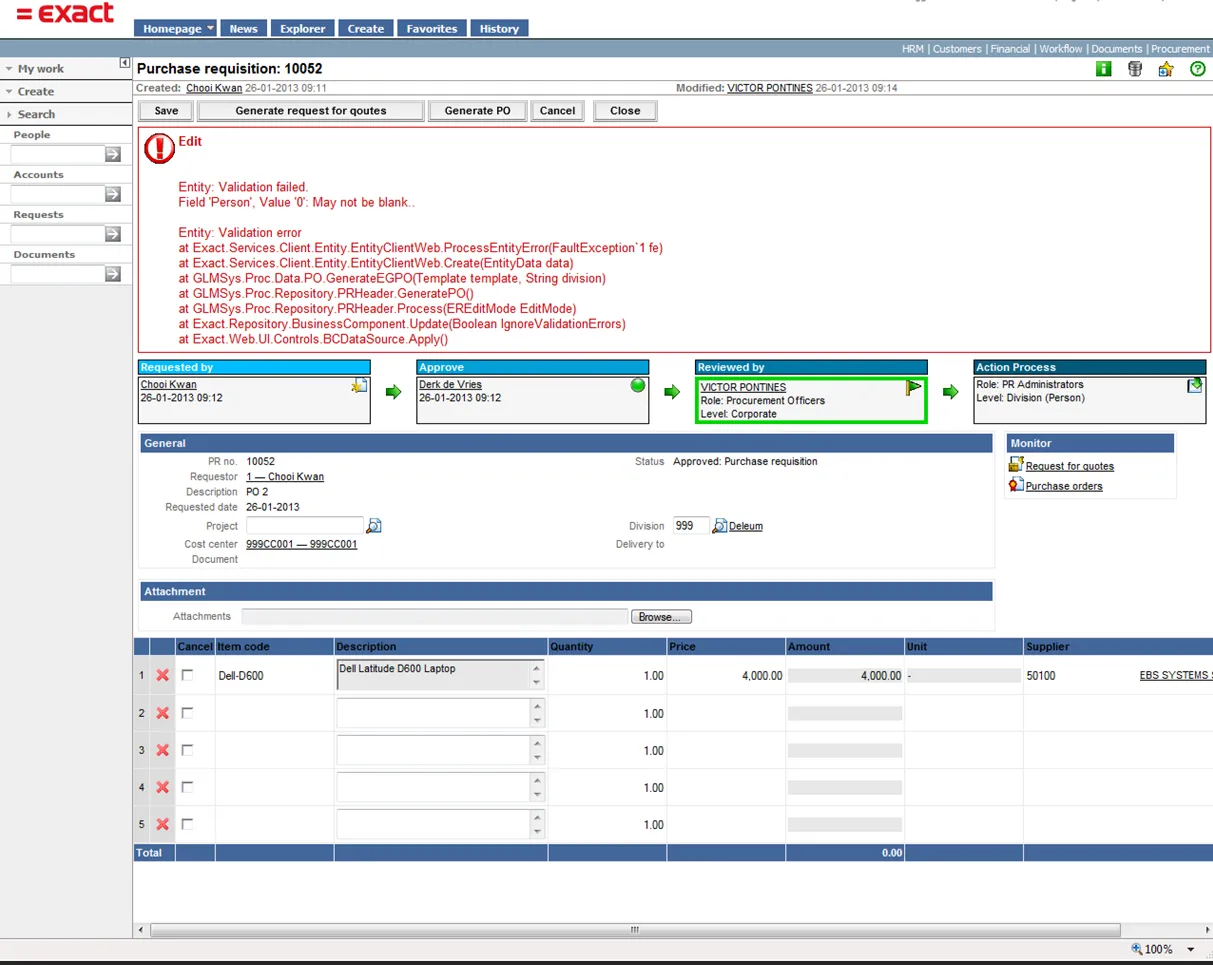Click the People search arrow icon
This screenshot has height=965, width=1213.
click(x=113, y=154)
